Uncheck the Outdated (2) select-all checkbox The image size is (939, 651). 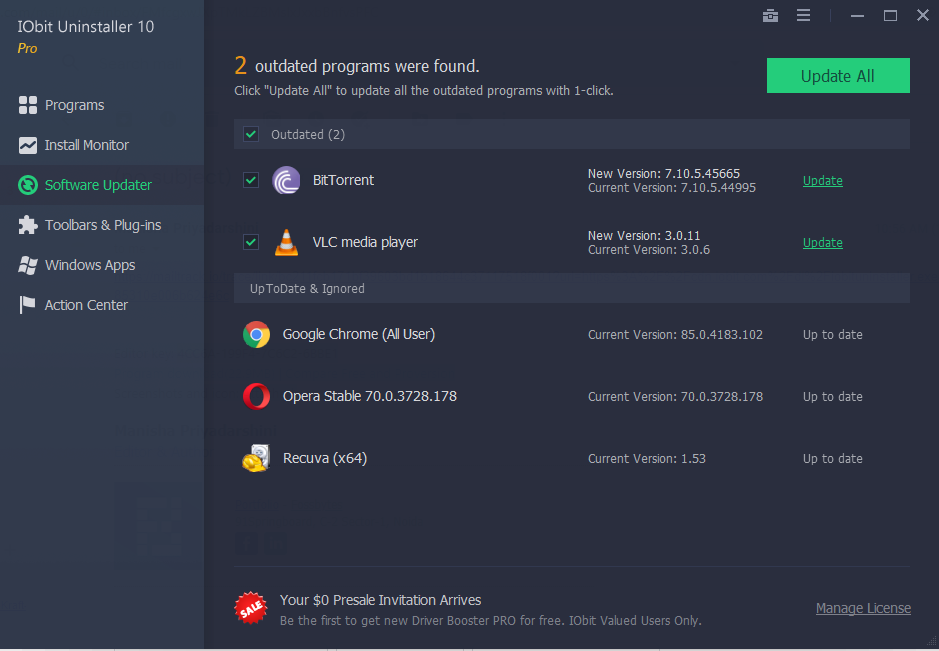coord(251,134)
